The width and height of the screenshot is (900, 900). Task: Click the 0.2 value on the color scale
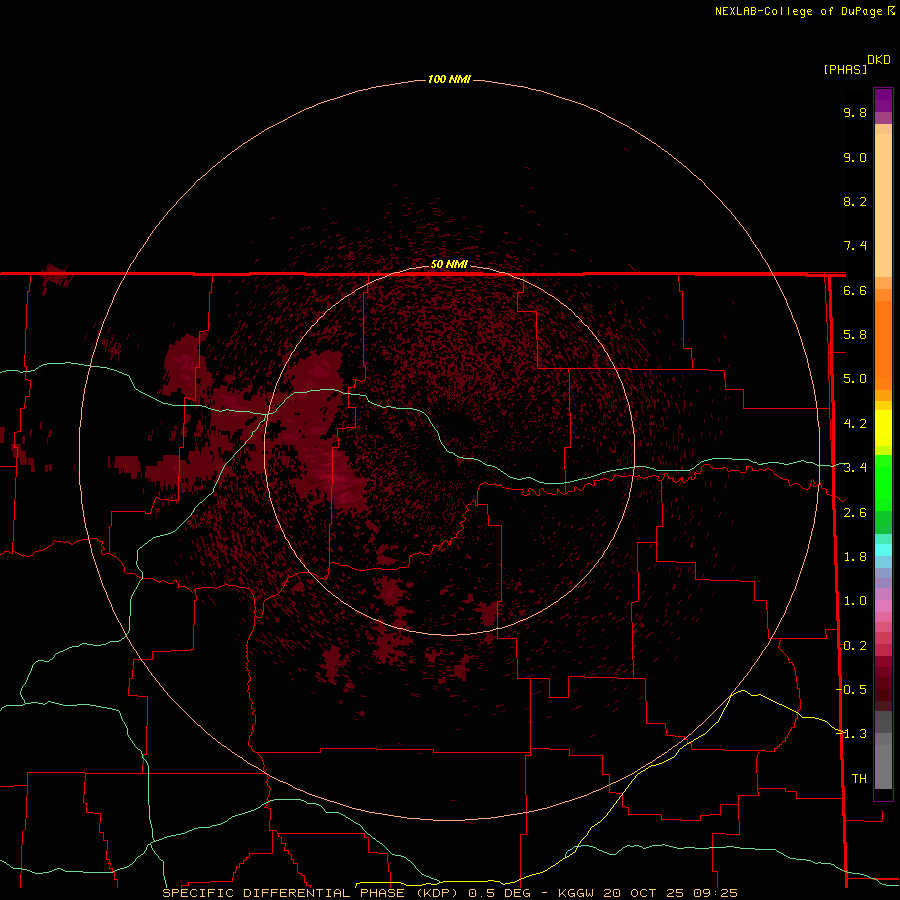[855, 646]
